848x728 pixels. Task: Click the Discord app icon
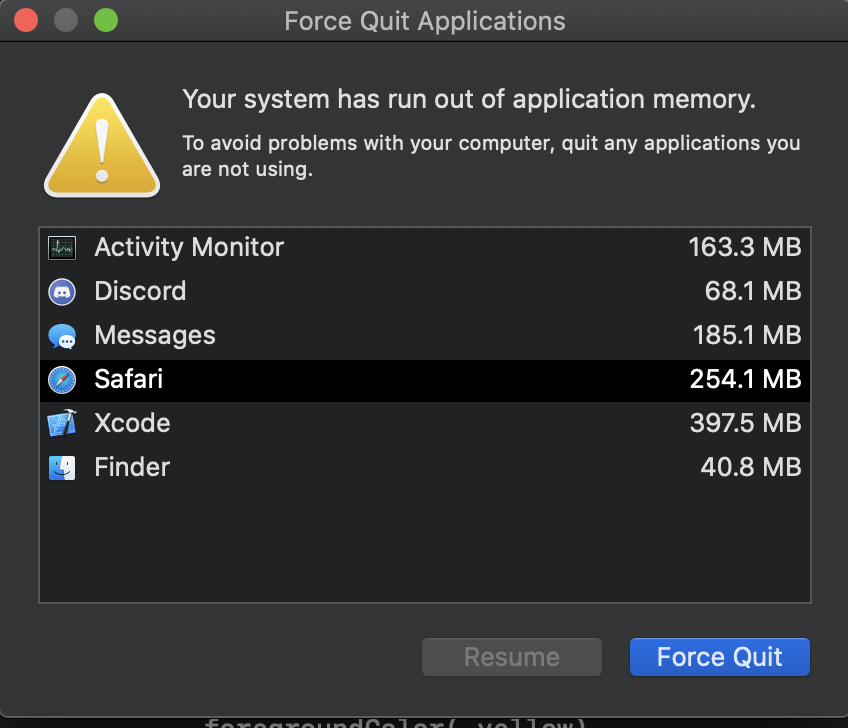pos(62,292)
